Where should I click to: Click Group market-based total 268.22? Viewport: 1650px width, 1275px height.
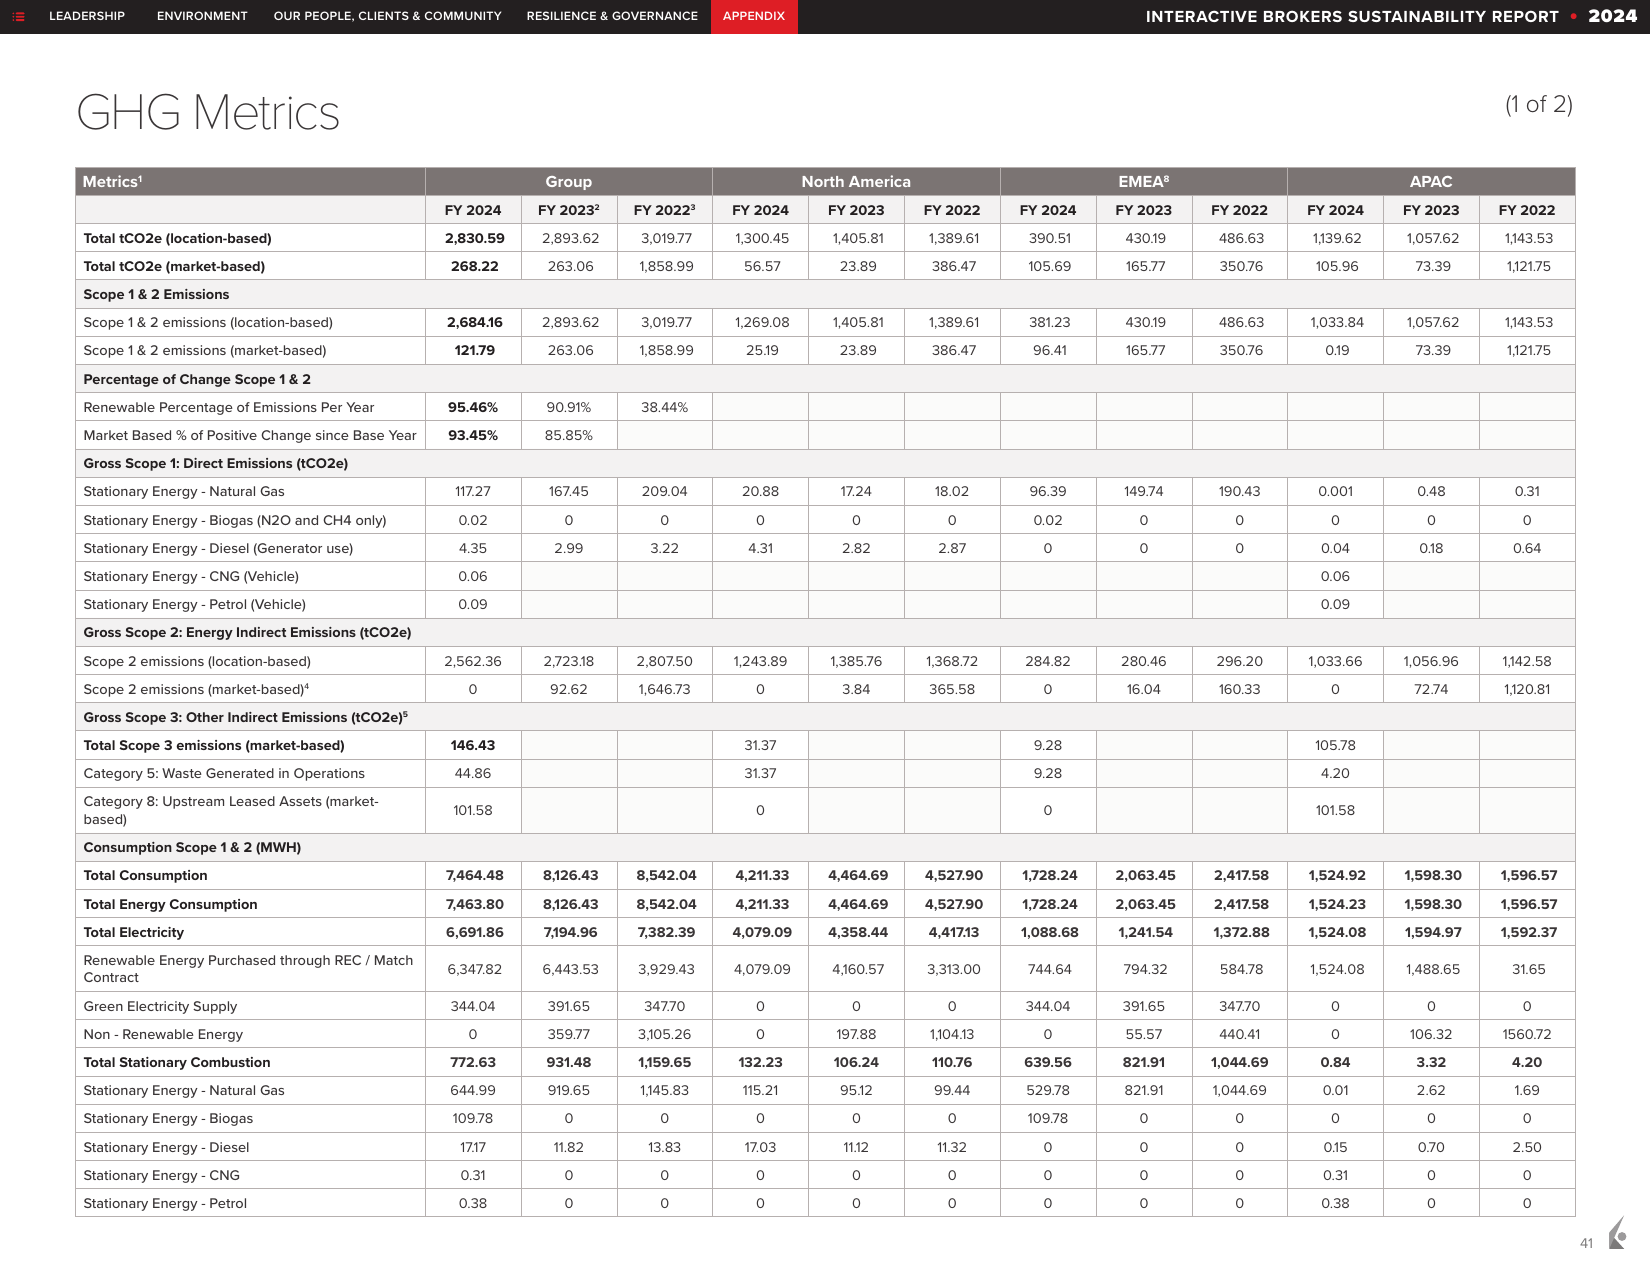(x=474, y=266)
